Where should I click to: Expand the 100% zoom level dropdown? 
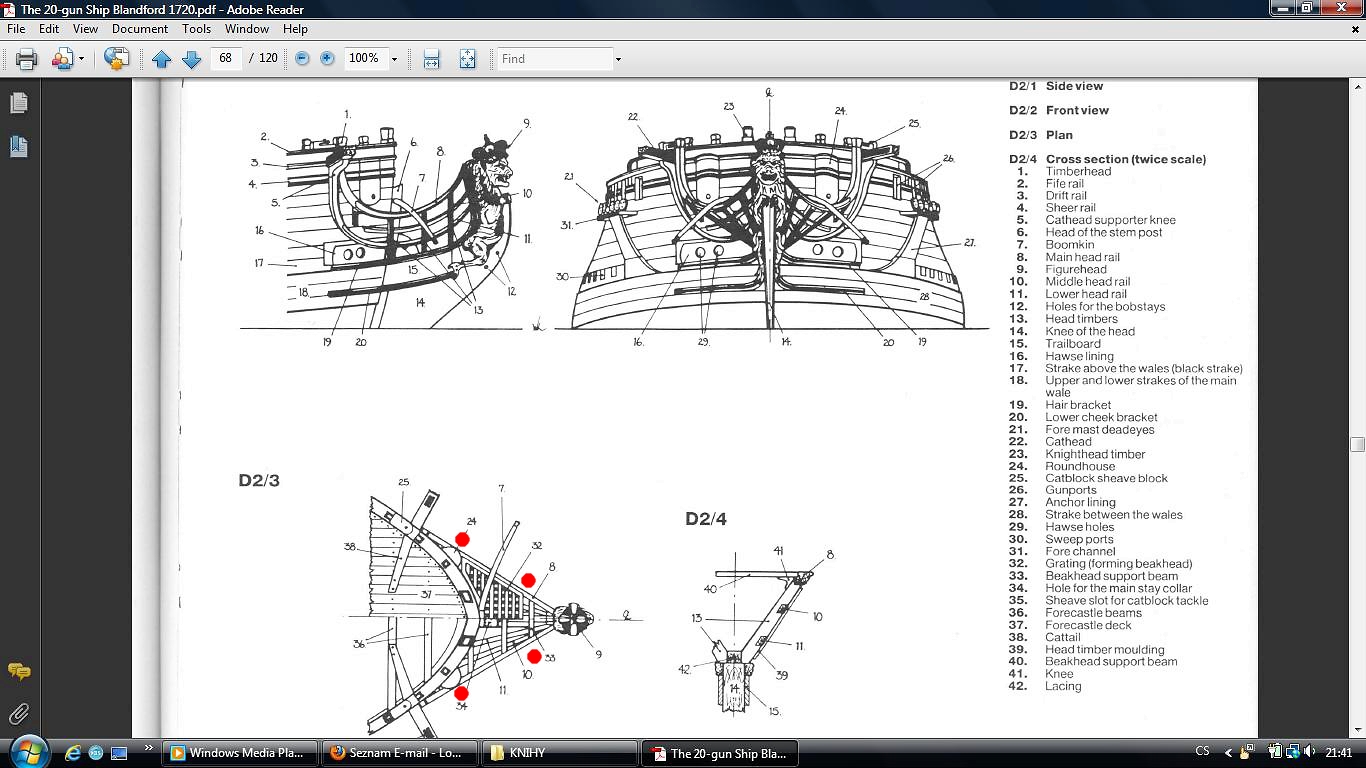coord(394,59)
